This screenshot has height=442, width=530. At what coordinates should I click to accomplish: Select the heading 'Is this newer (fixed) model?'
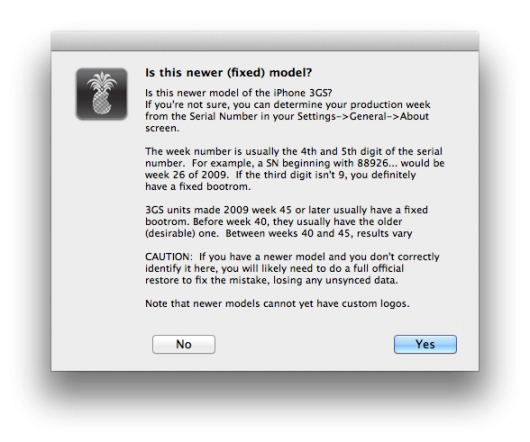coord(228,73)
